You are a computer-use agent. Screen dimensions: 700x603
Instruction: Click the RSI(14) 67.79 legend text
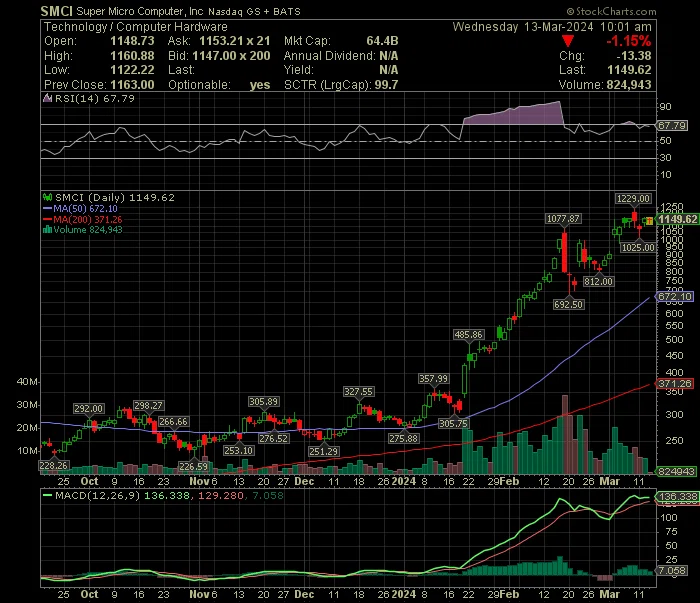[x=95, y=98]
